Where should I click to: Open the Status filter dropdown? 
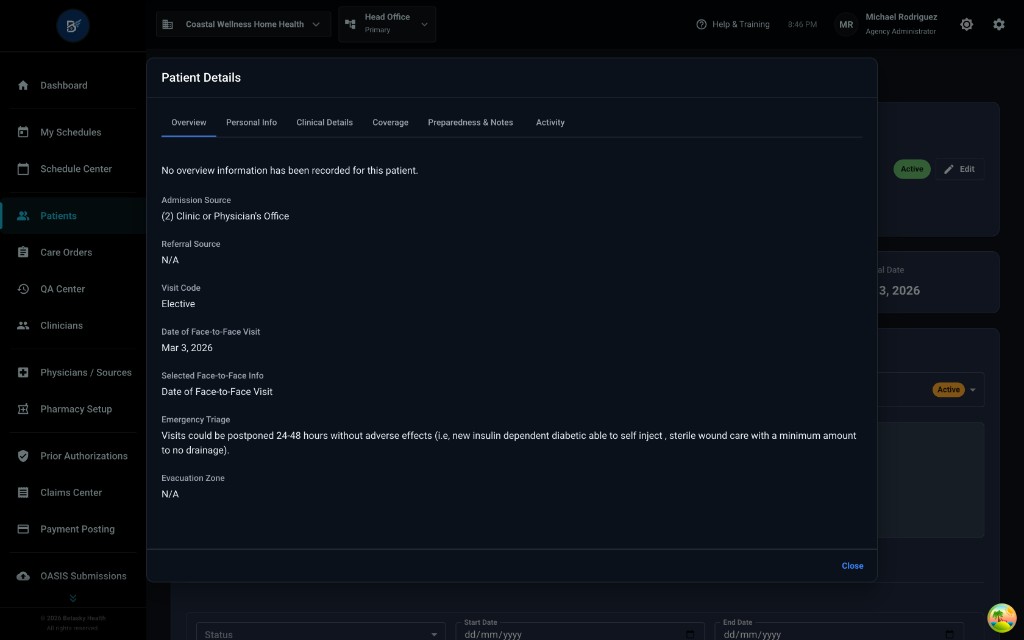click(x=320, y=633)
